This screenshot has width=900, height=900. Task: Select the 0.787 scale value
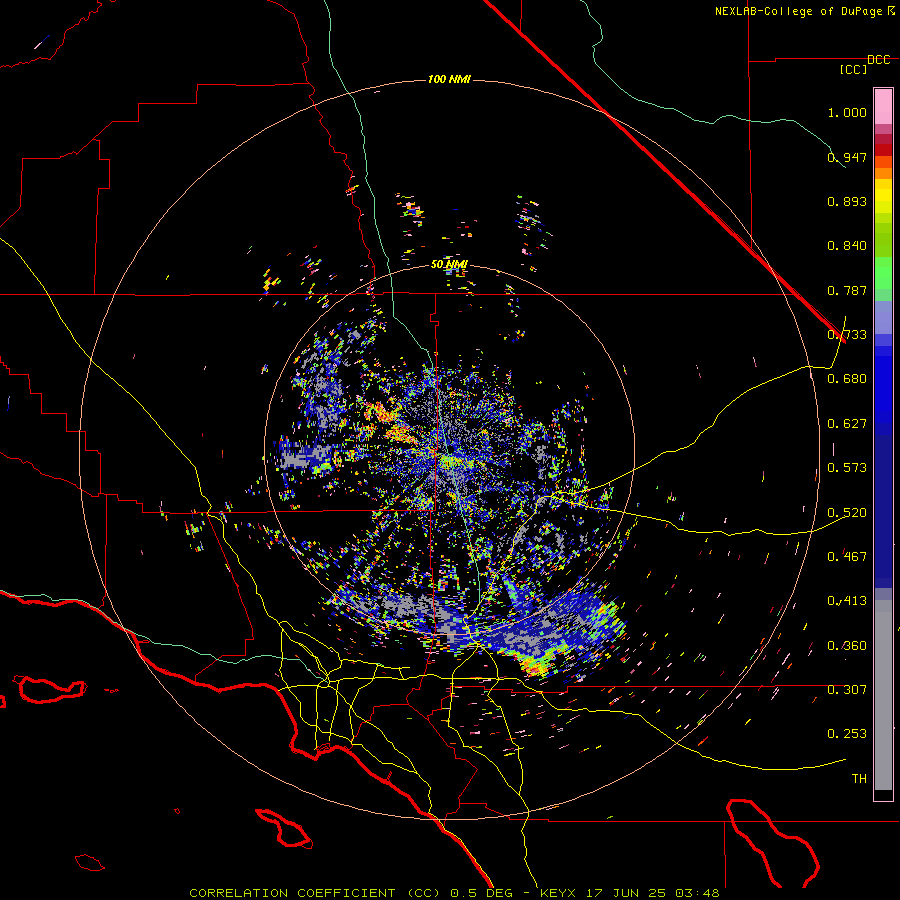847,290
